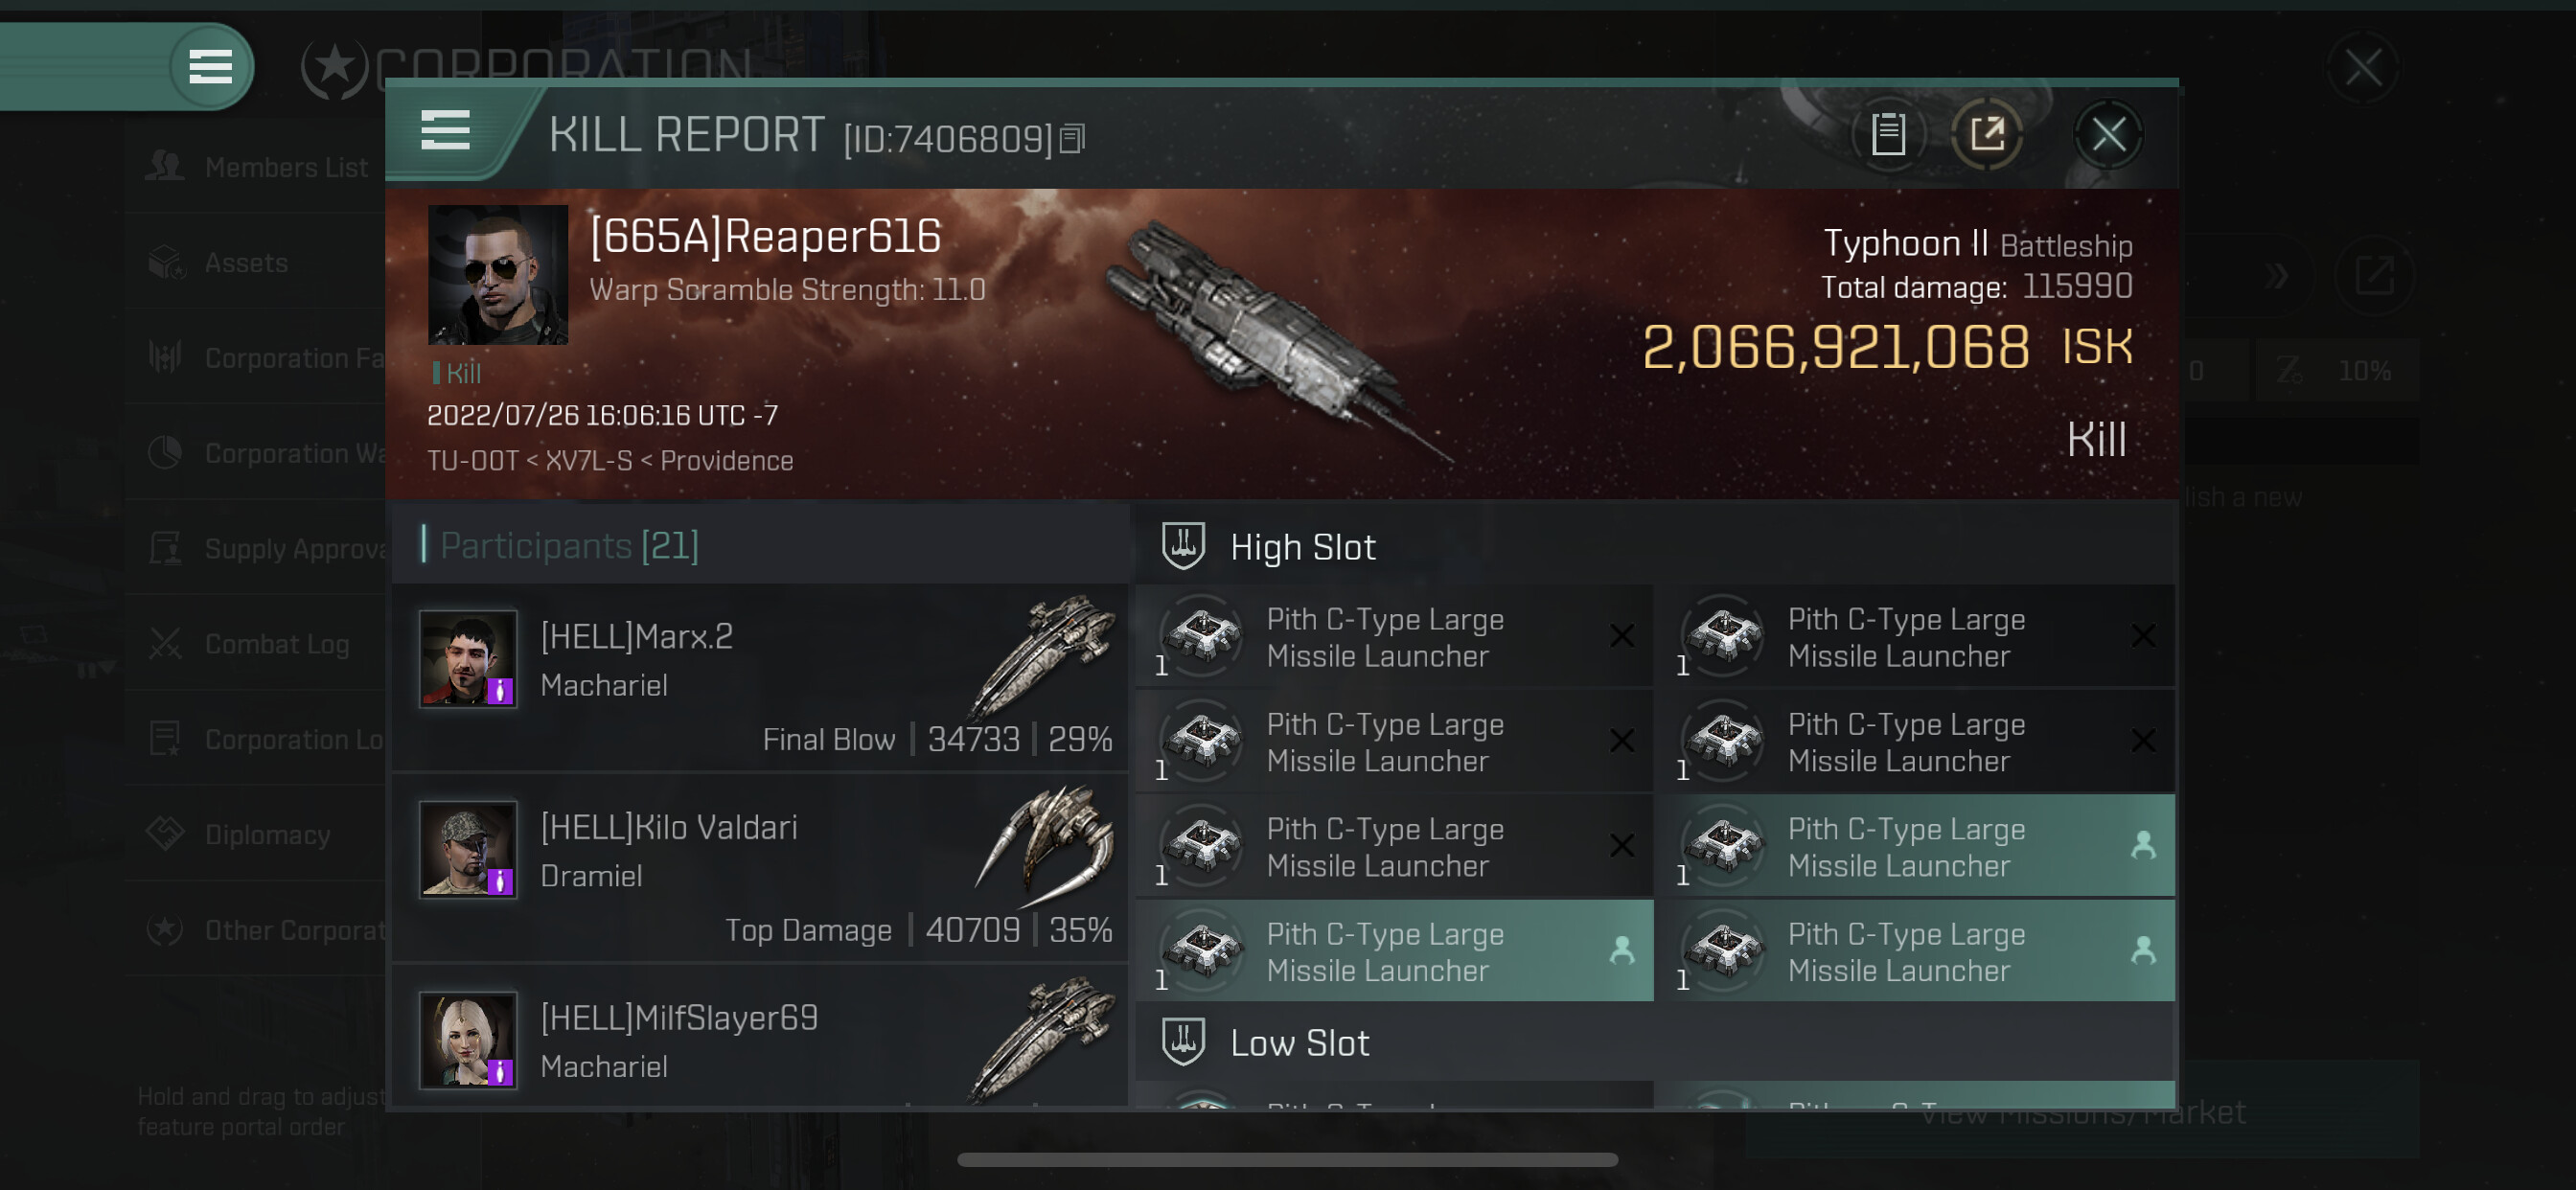Viewport: 2576px width, 1190px height.
Task: Open Marx.2's participant portrait
Action: 467,659
